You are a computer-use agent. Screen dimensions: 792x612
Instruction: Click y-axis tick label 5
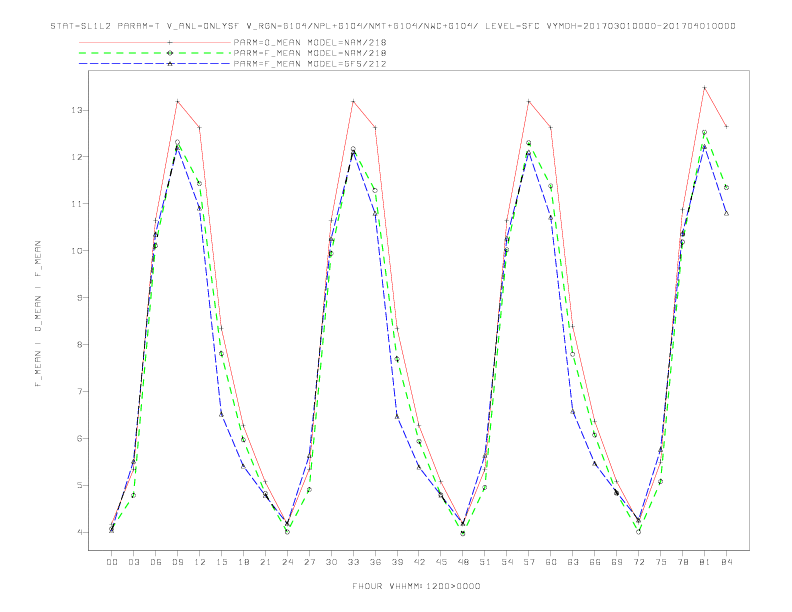[80, 485]
